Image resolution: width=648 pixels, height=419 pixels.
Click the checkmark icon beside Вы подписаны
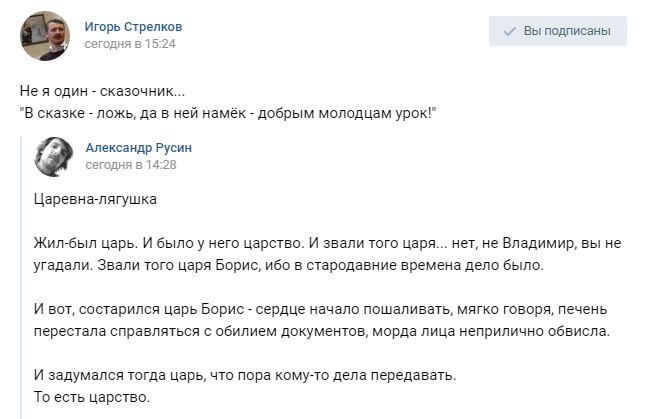click(x=510, y=31)
